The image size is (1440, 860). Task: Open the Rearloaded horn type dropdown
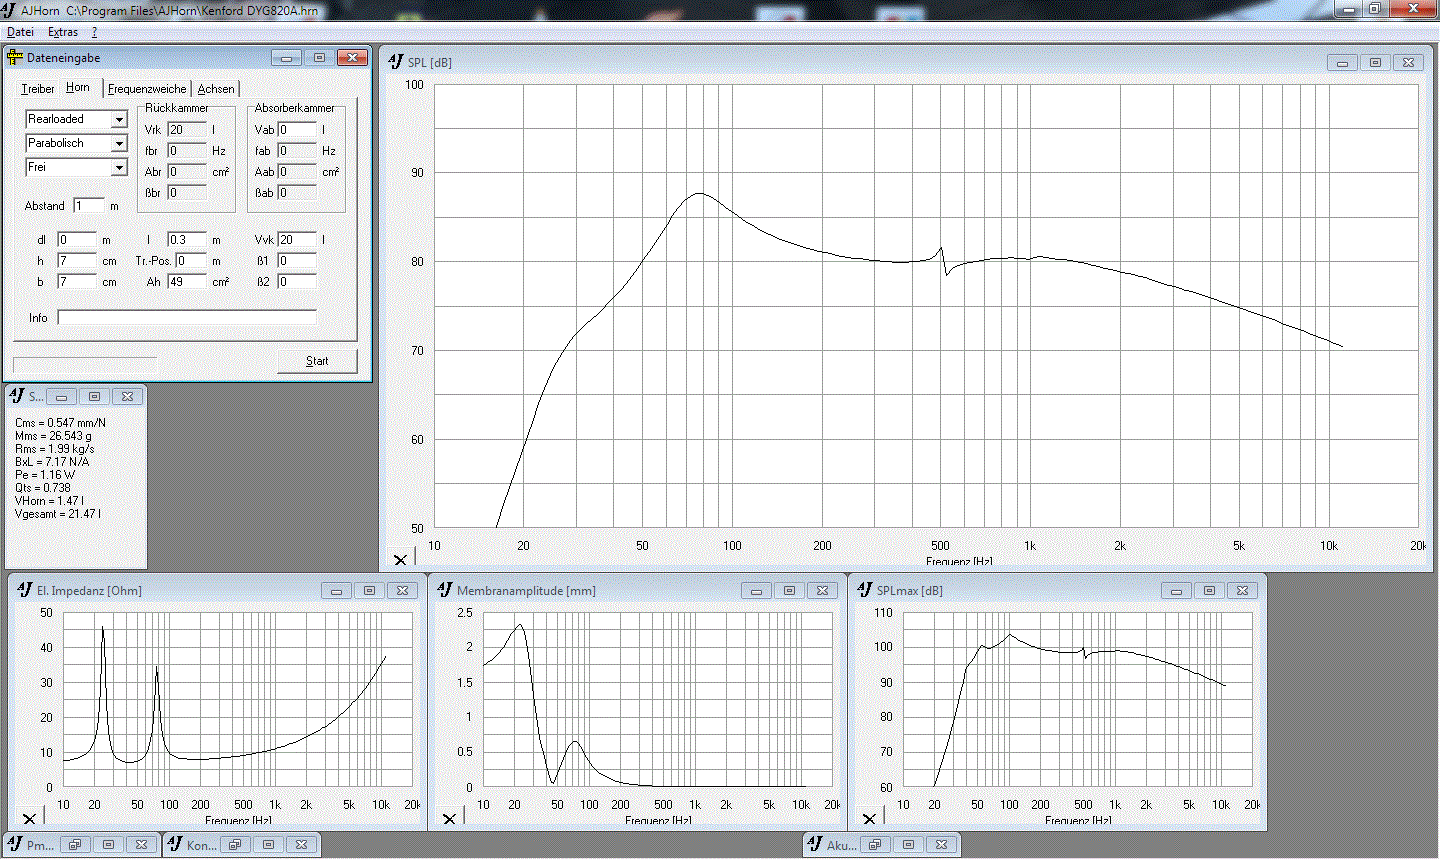pyautogui.click(x=119, y=120)
